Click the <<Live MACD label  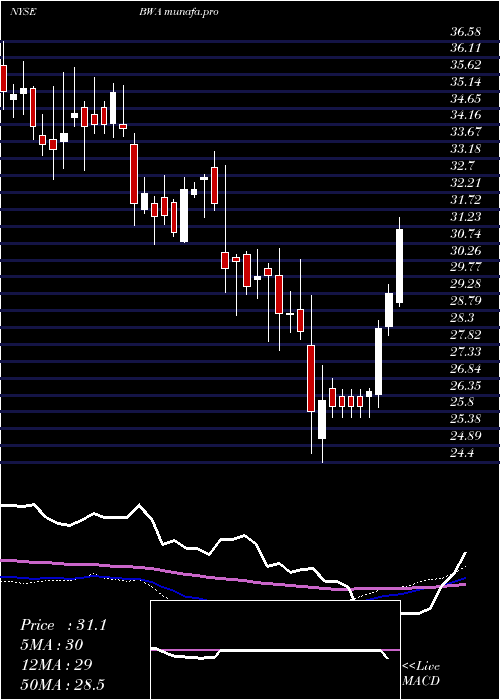coord(421,674)
